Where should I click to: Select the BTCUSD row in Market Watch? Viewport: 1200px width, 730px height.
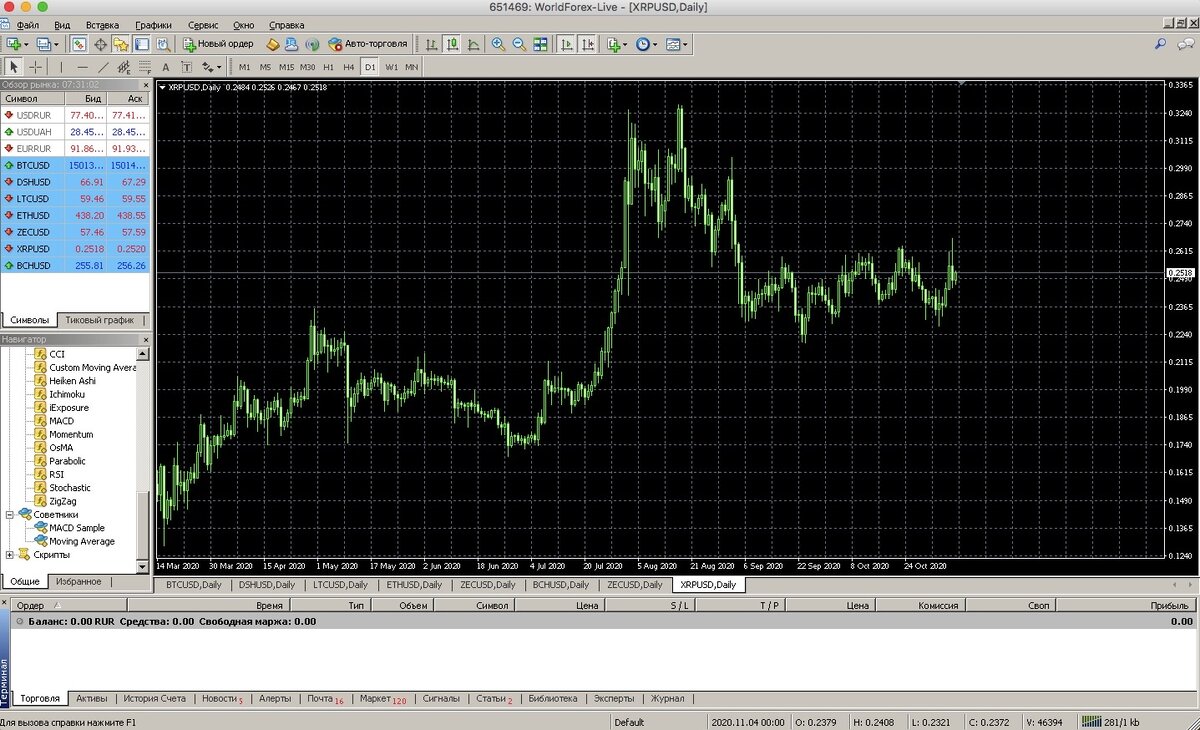point(75,165)
